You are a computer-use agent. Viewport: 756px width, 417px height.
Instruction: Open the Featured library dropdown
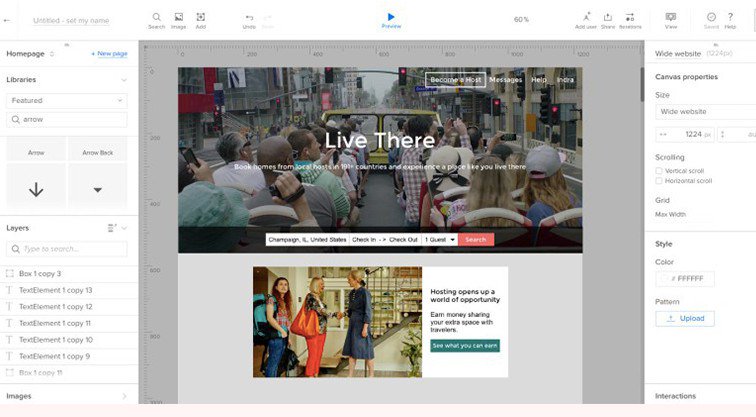click(x=67, y=100)
